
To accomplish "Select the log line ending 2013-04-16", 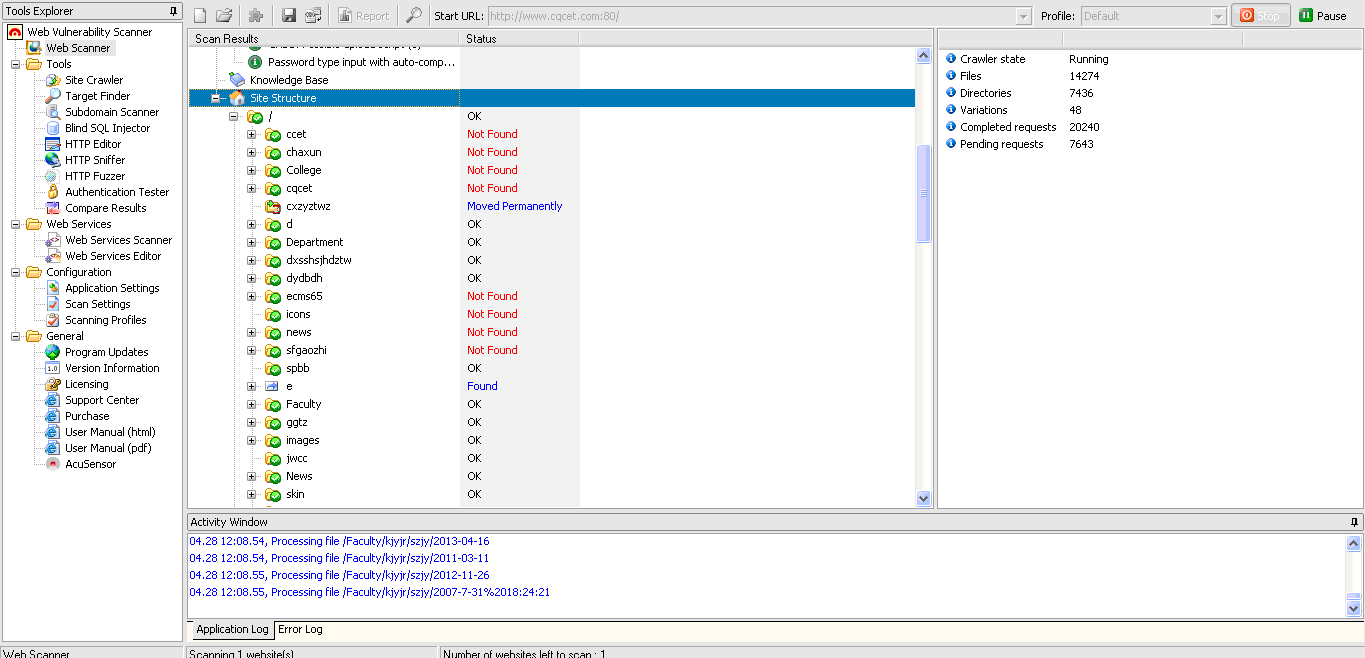I will point(339,541).
